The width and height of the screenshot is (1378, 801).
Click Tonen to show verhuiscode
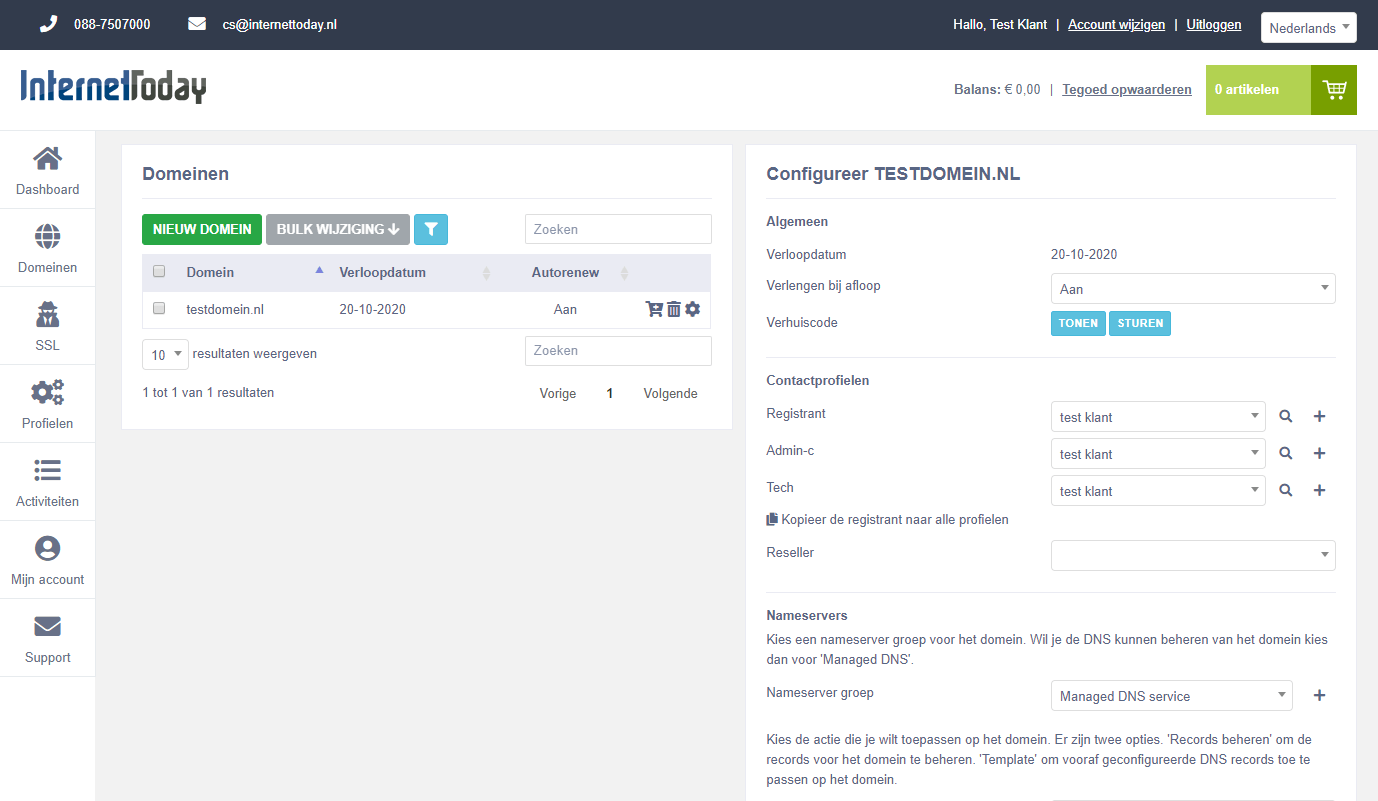pos(1078,323)
